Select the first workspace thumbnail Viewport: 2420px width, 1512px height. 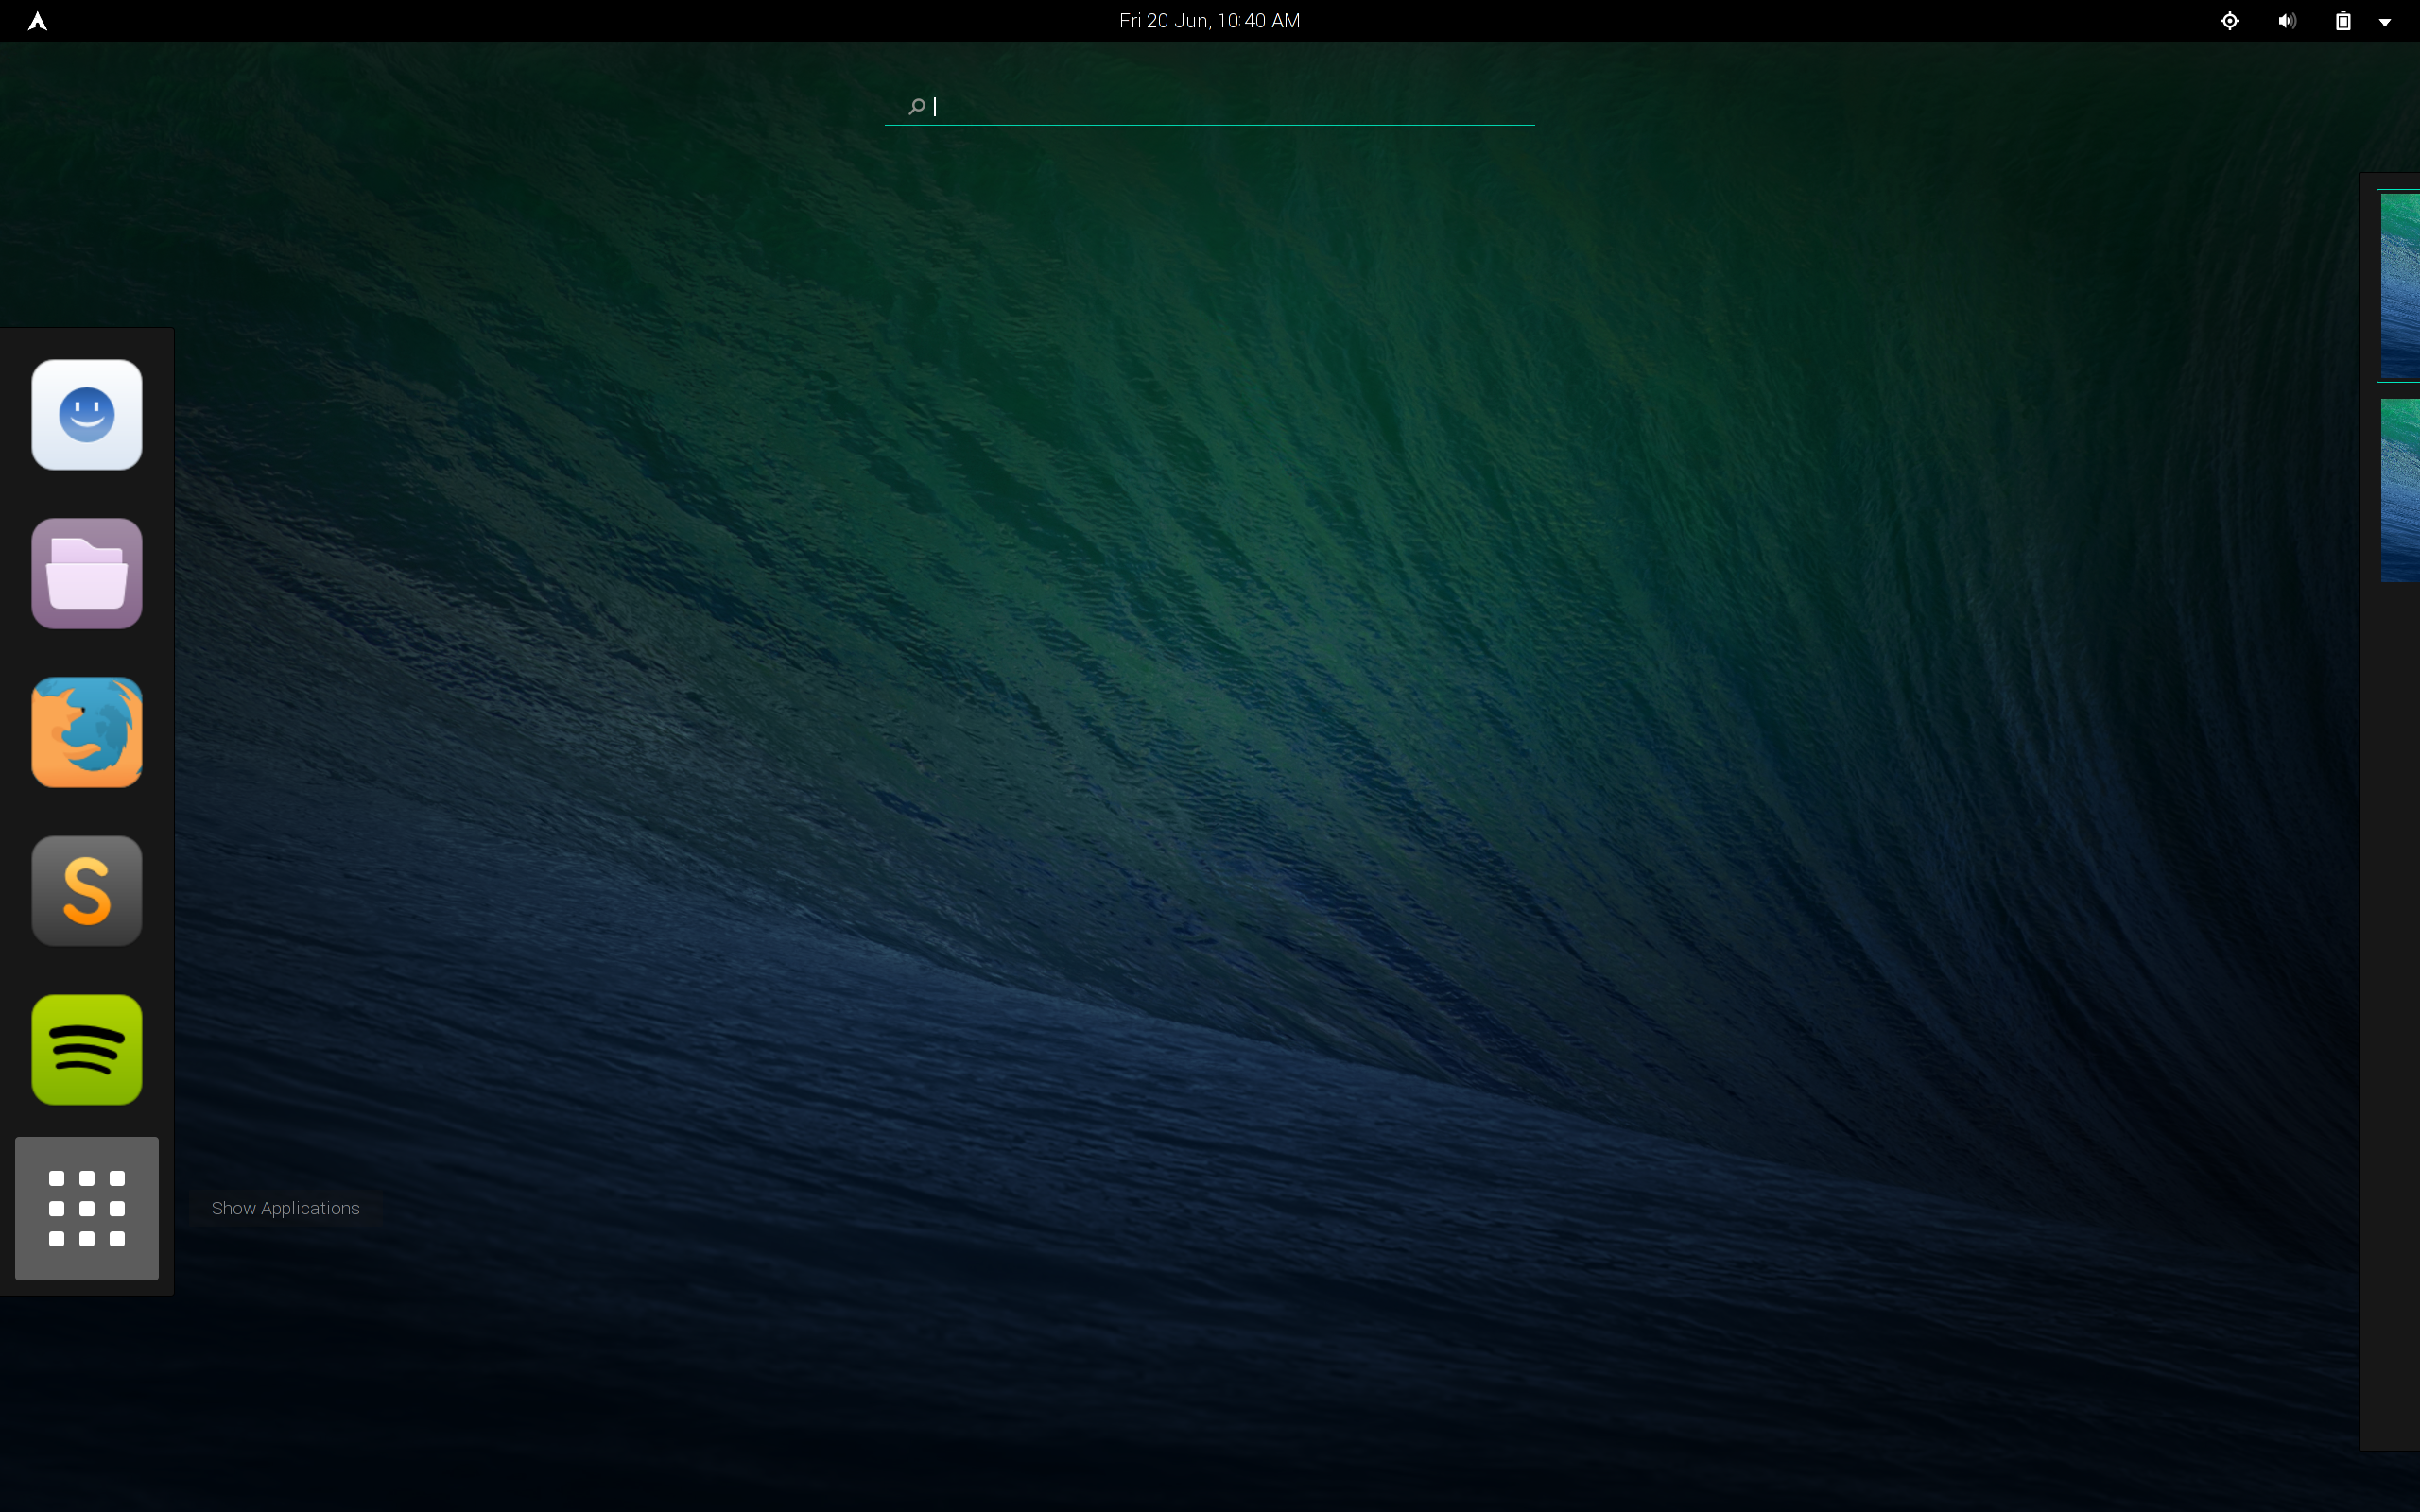2399,287
